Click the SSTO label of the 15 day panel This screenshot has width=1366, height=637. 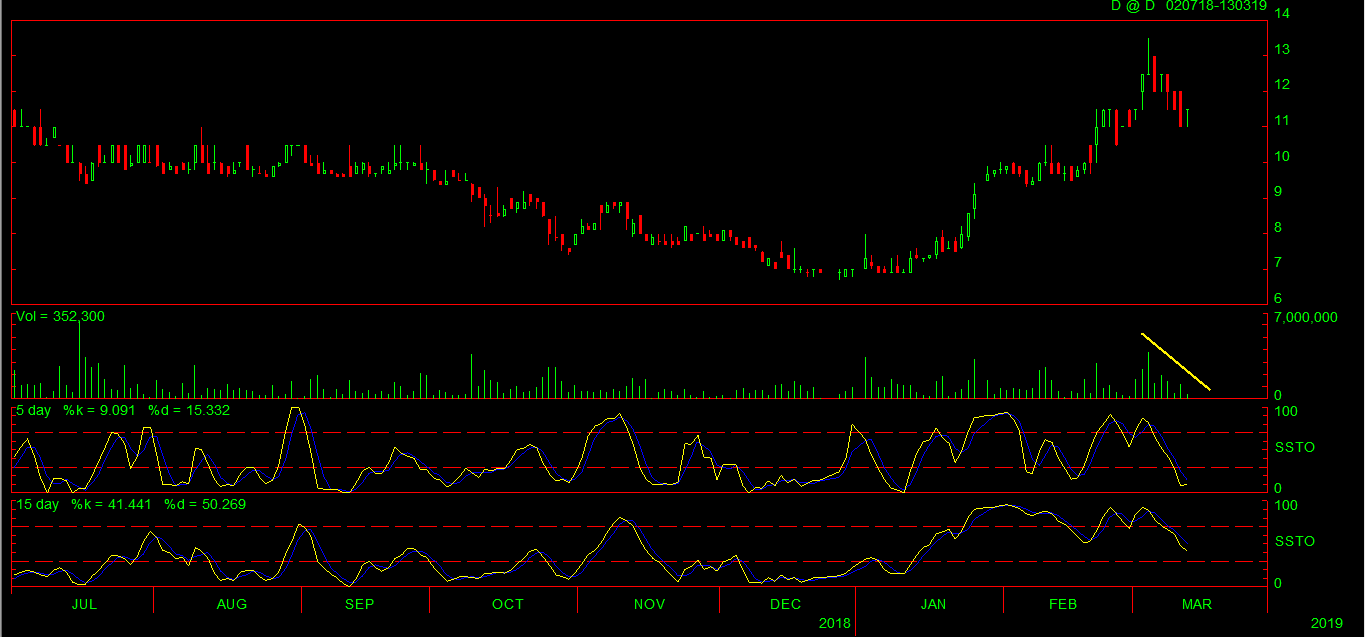tap(1295, 541)
